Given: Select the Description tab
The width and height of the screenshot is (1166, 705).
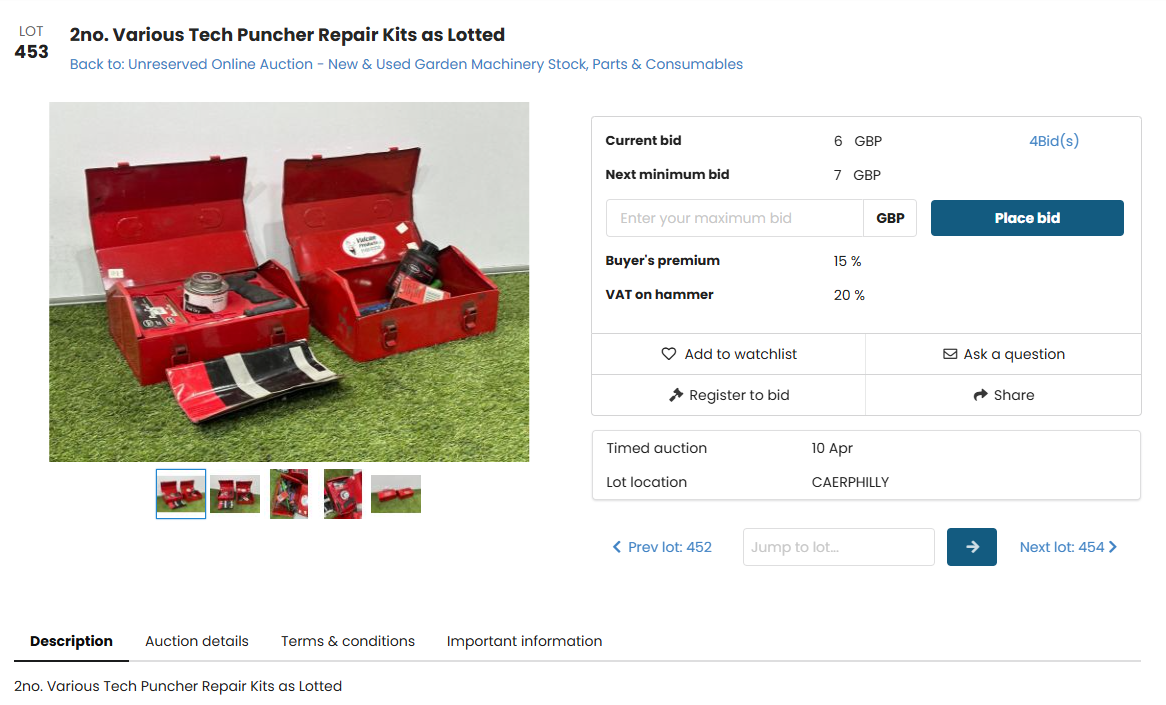Looking at the screenshot, I should [x=71, y=641].
